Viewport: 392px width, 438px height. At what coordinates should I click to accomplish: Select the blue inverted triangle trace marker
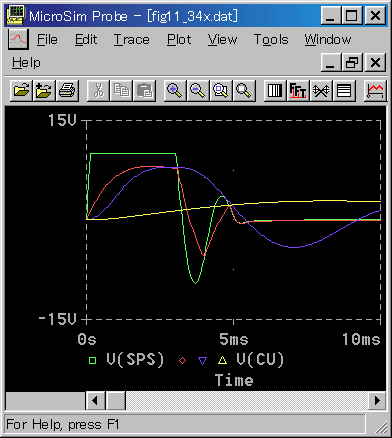pyautogui.click(x=203, y=360)
